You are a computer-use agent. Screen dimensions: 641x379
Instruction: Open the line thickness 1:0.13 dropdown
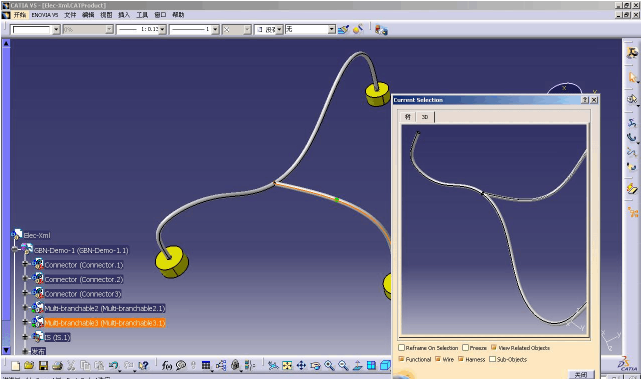162,29
